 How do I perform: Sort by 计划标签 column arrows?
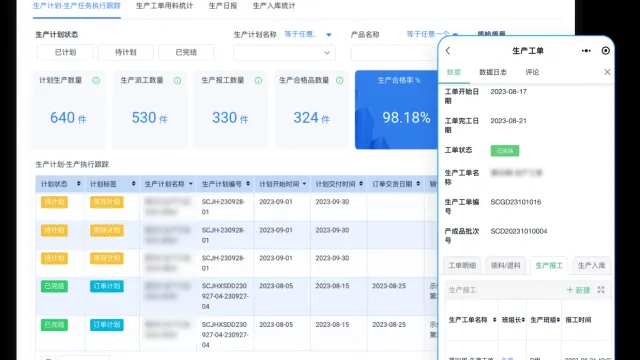tap(133, 184)
